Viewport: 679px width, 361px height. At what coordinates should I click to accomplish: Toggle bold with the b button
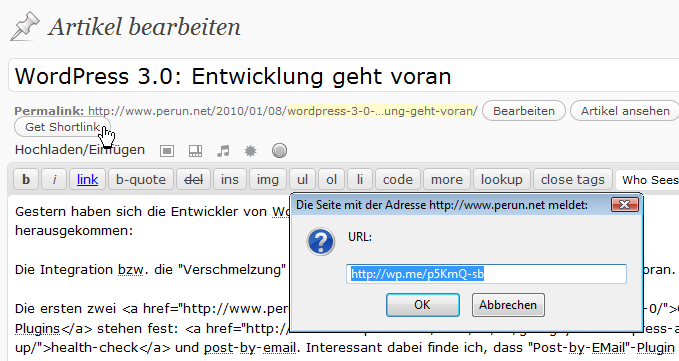point(26,179)
